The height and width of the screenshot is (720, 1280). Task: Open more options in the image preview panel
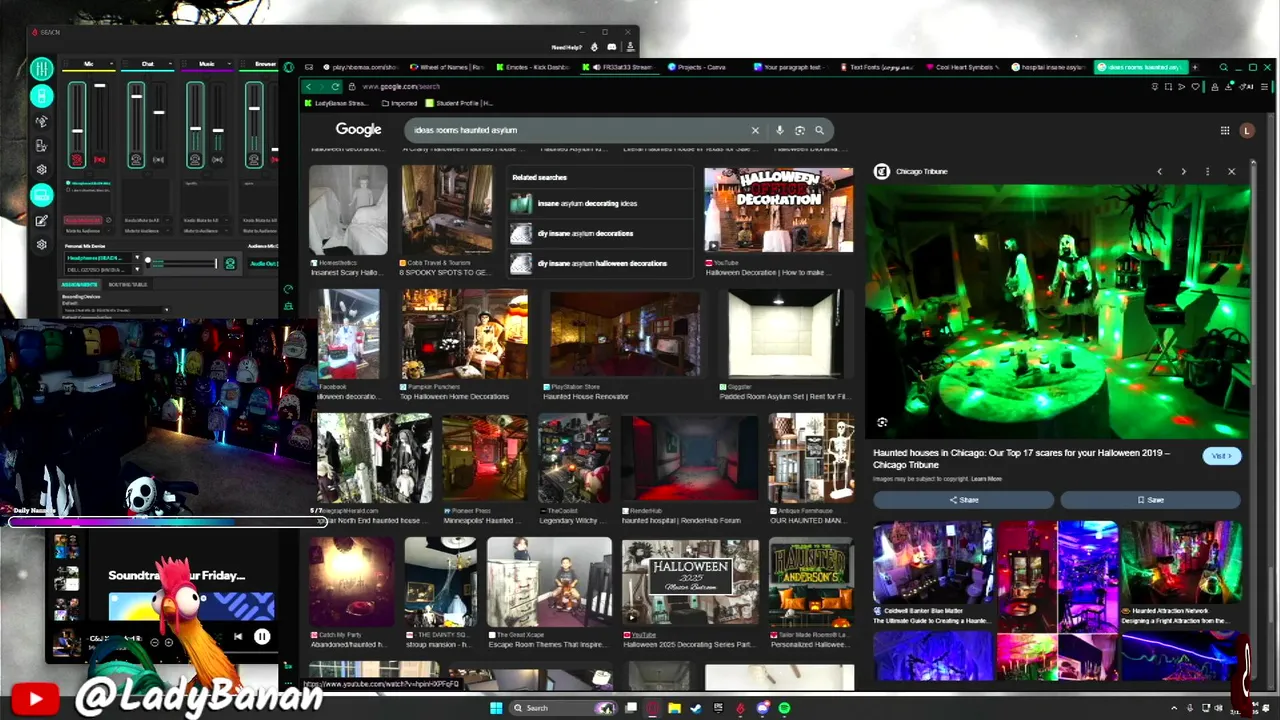coord(1207,172)
